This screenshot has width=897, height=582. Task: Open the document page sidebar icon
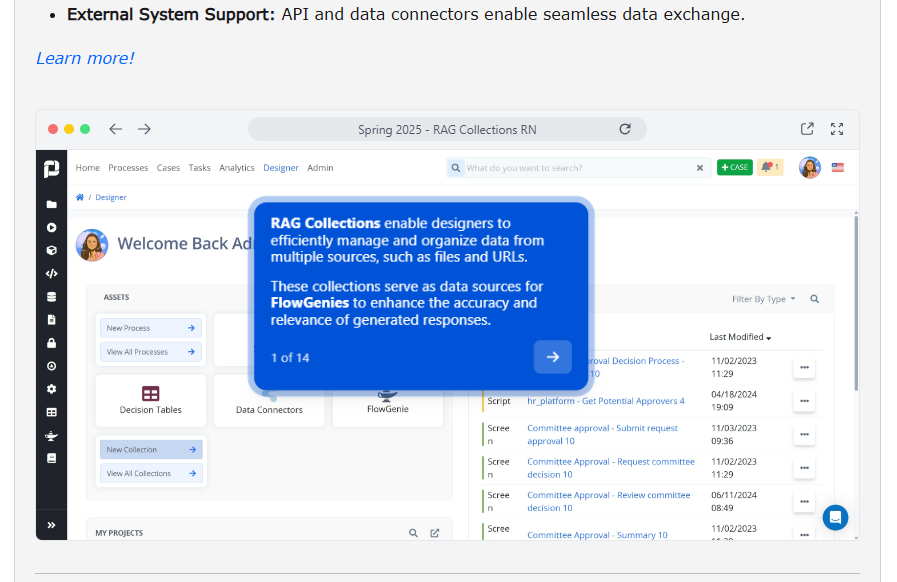[51, 319]
